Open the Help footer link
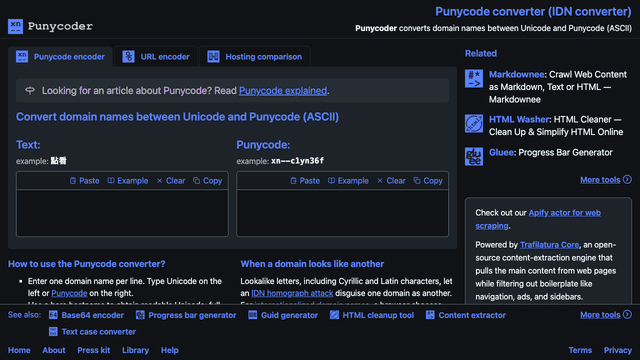 169,350
